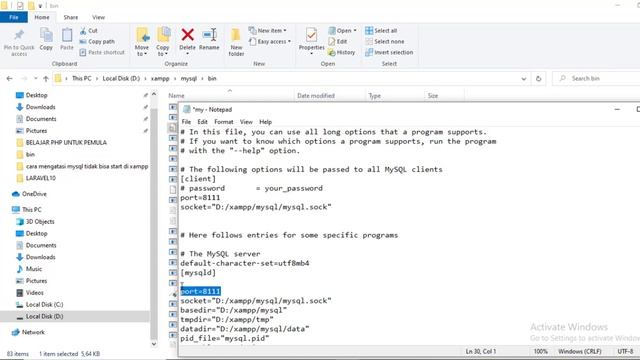Refresh the bin folder view
Screen dimensions: 640x360
point(538,78)
